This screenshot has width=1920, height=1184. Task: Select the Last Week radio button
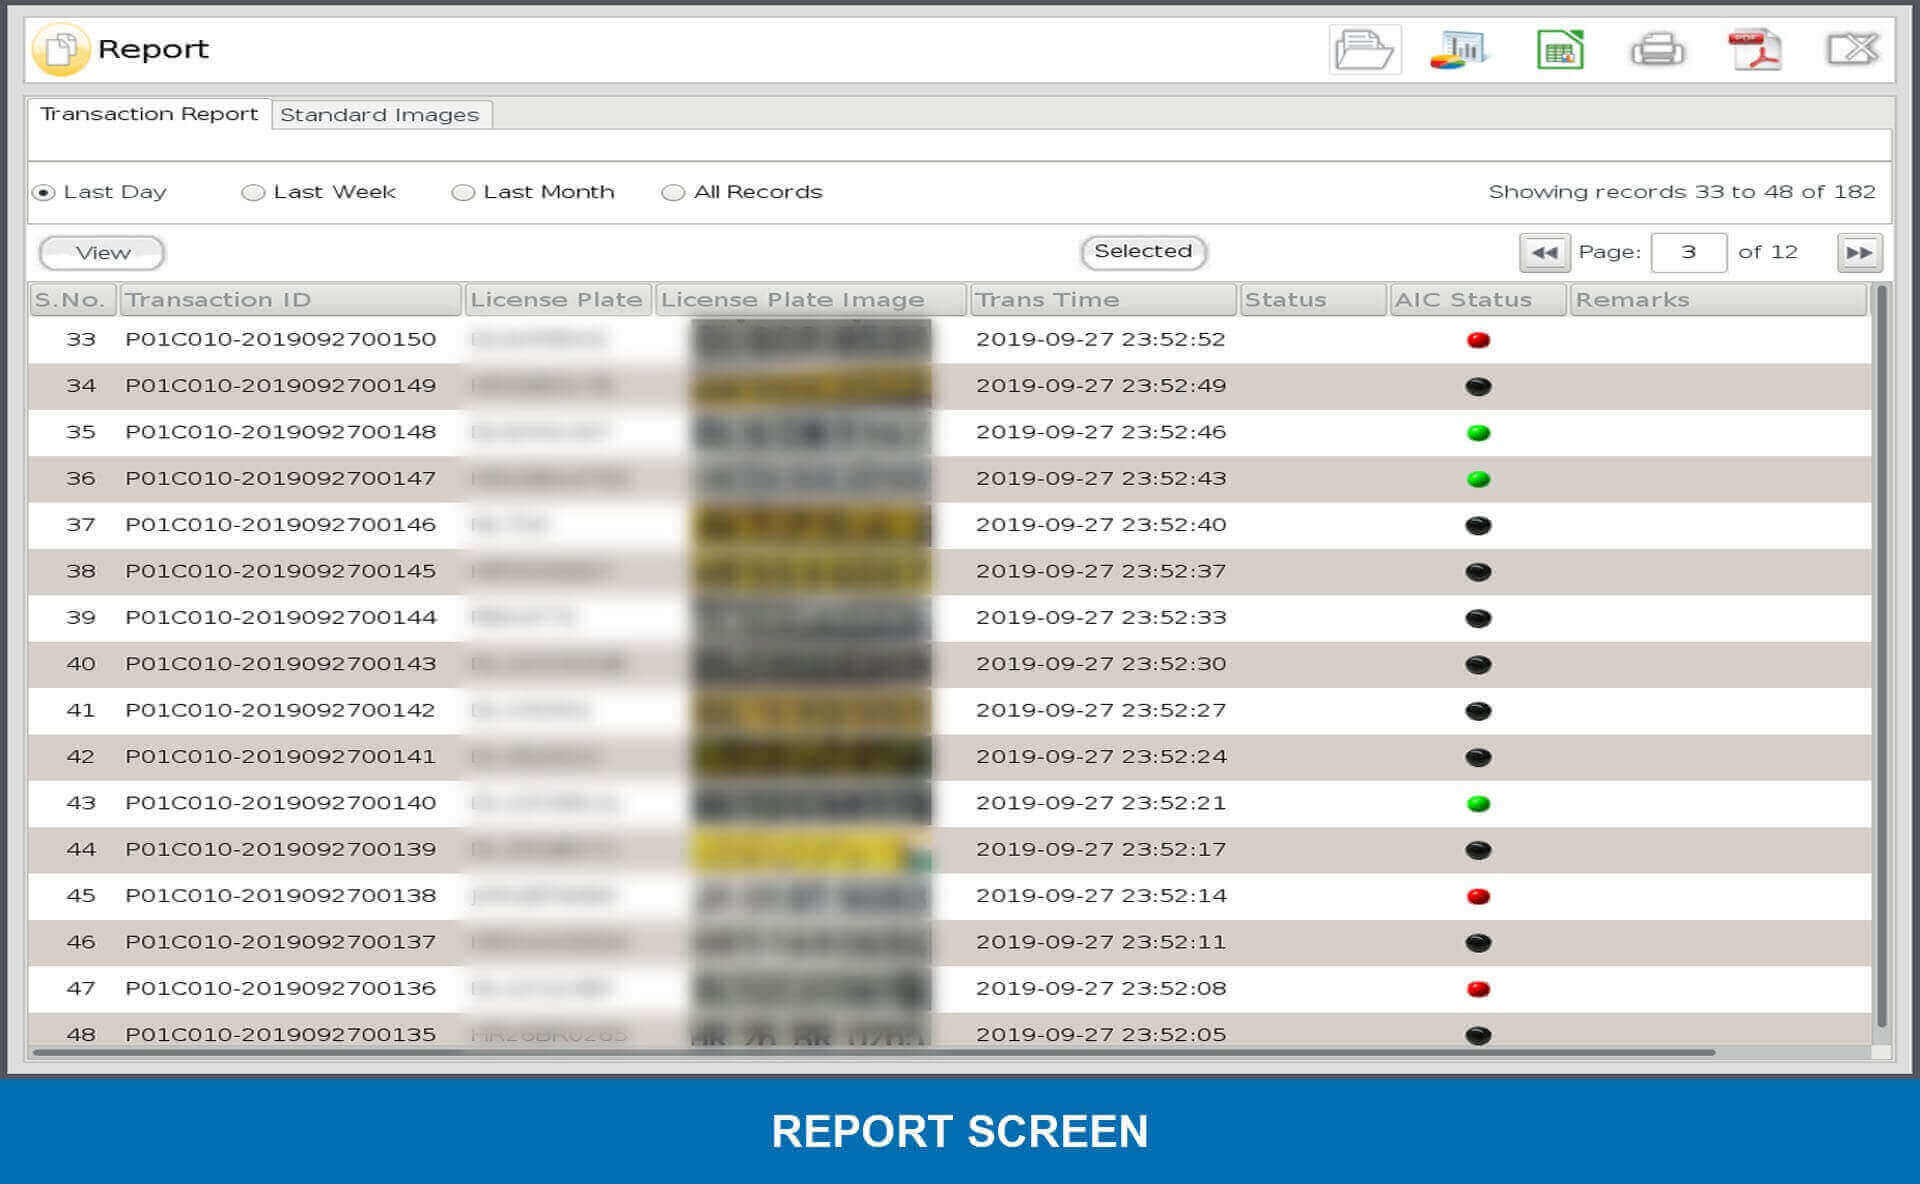pyautogui.click(x=253, y=192)
